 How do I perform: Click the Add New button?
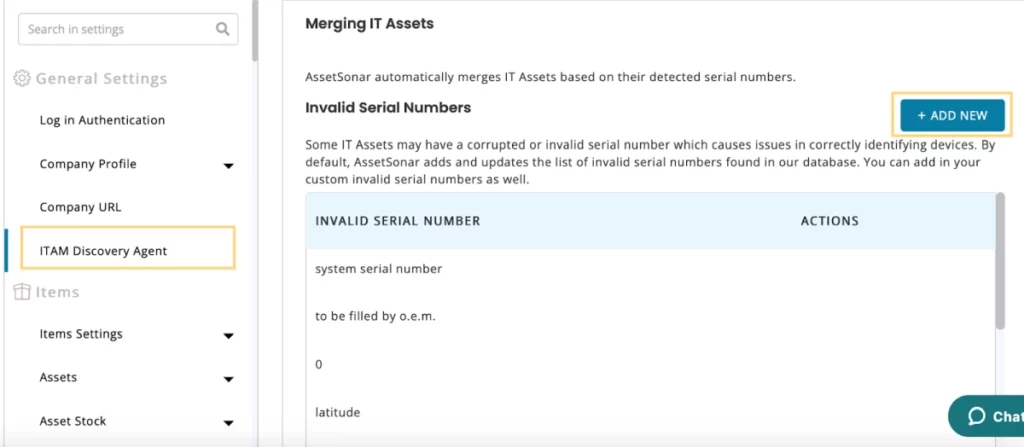(x=952, y=115)
